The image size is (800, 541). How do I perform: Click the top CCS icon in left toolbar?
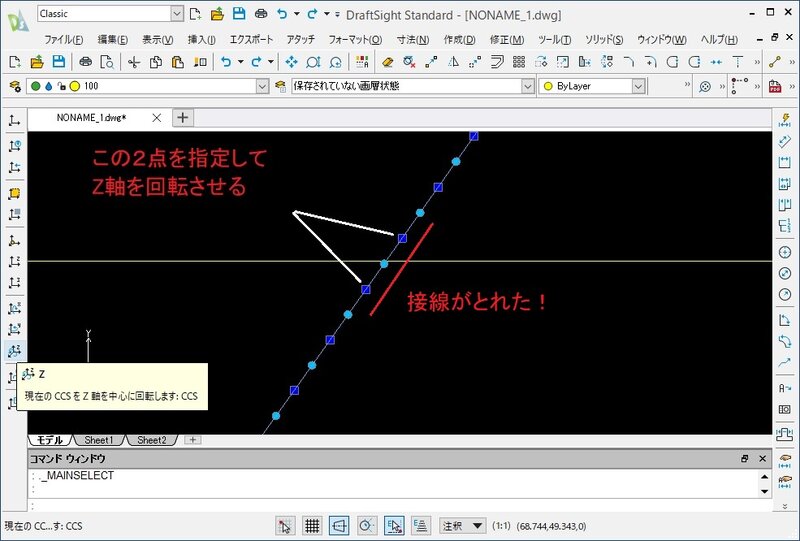point(14,120)
